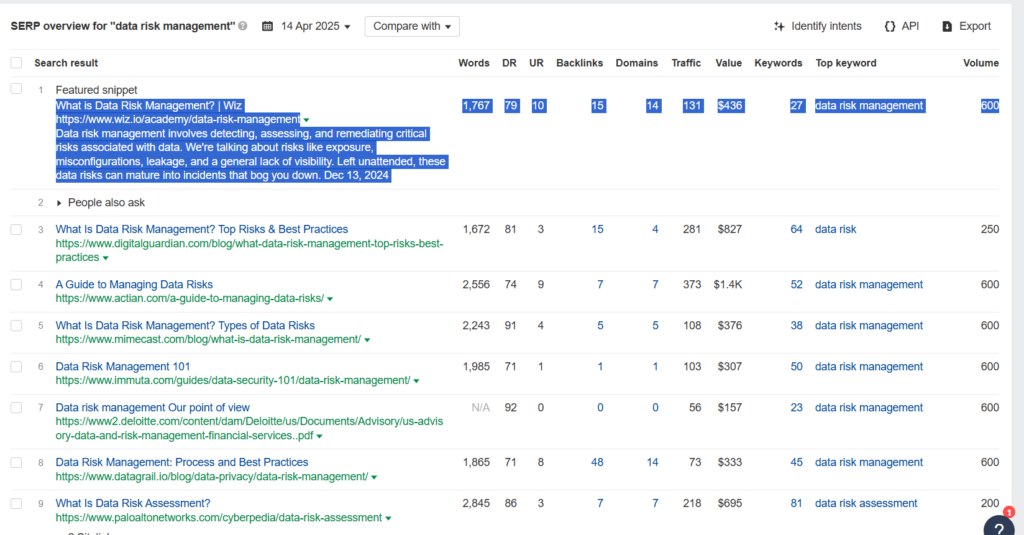Viewport: 1024px width, 535px height.
Task: Click the Keywords column header
Action: click(778, 63)
